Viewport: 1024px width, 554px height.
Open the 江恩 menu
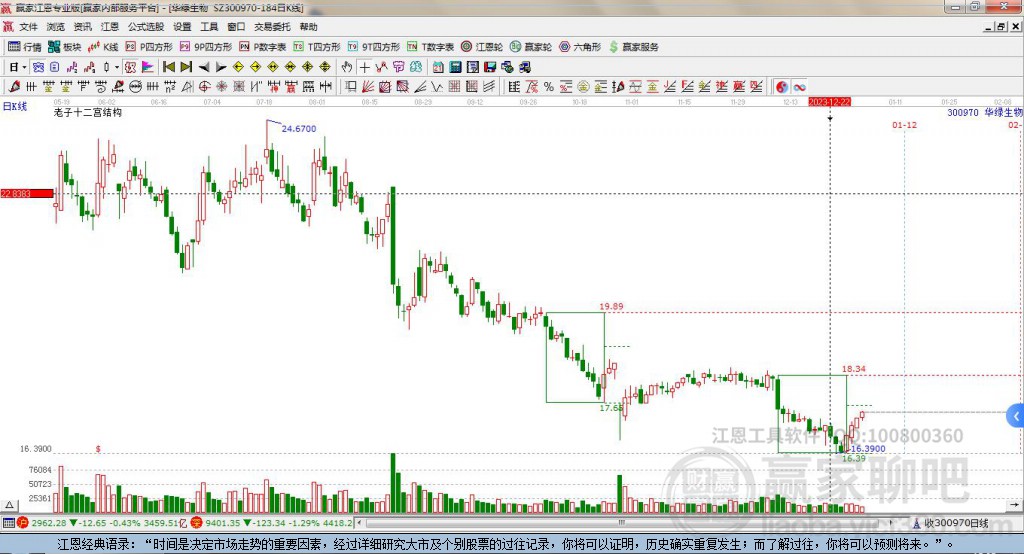pyautogui.click(x=110, y=27)
